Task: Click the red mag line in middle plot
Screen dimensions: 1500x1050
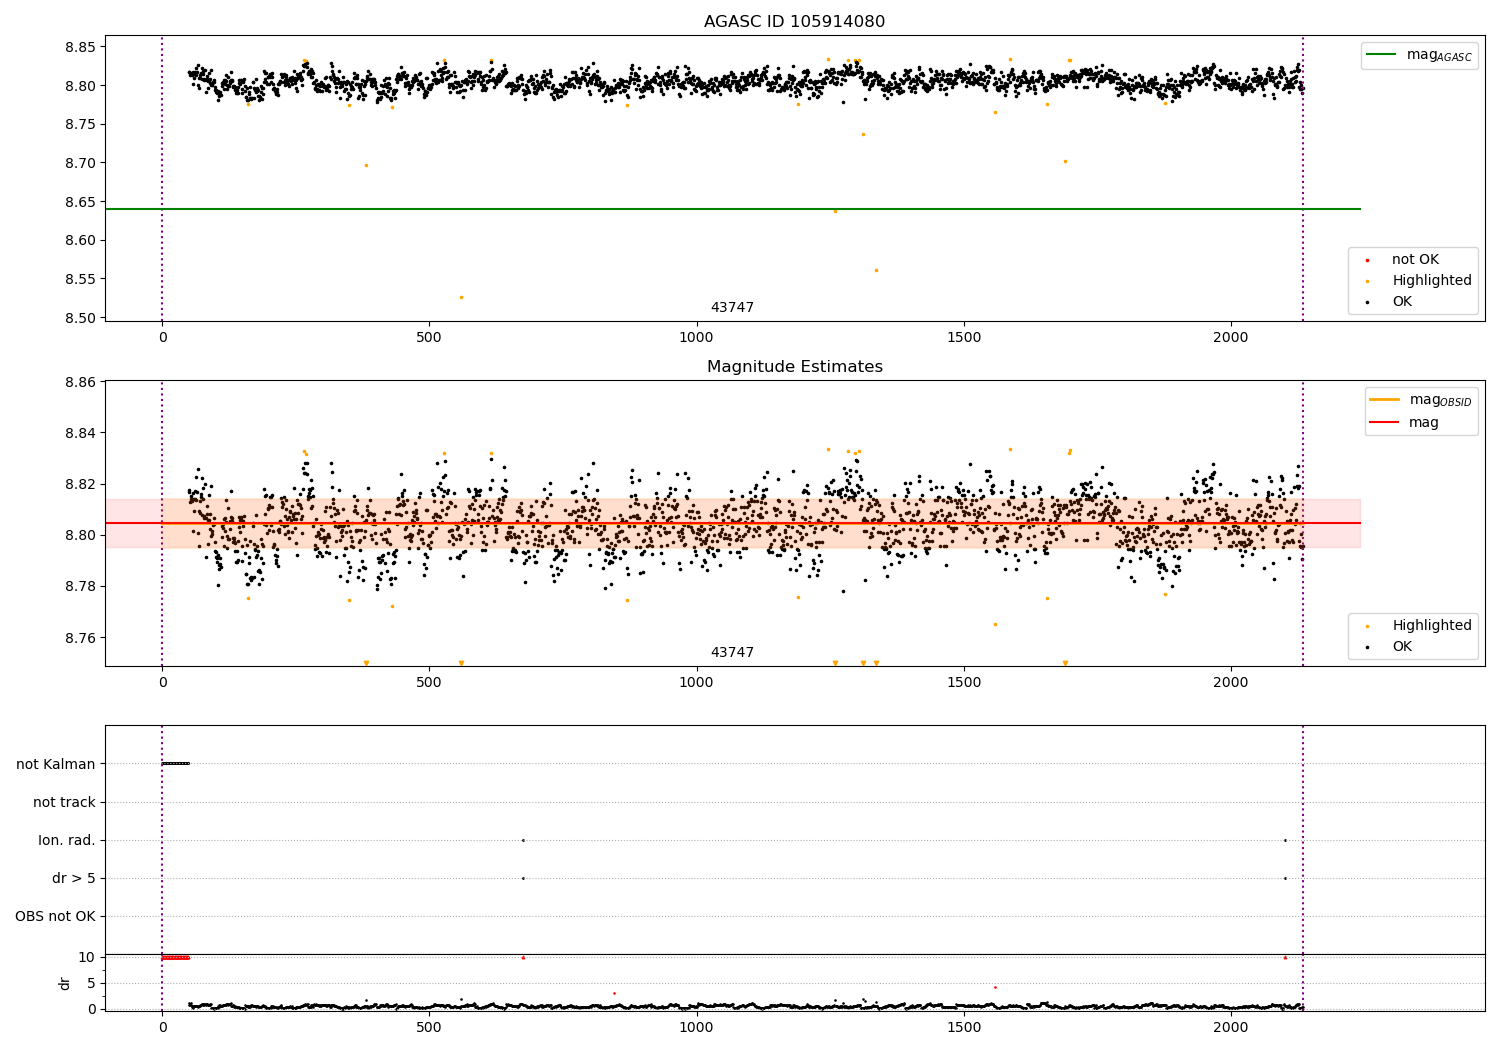Action: [733, 523]
